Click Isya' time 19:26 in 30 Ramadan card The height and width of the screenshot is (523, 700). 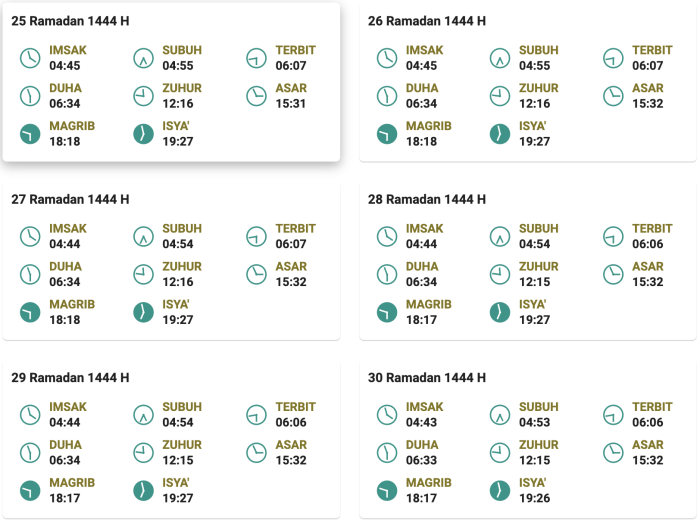tap(534, 498)
